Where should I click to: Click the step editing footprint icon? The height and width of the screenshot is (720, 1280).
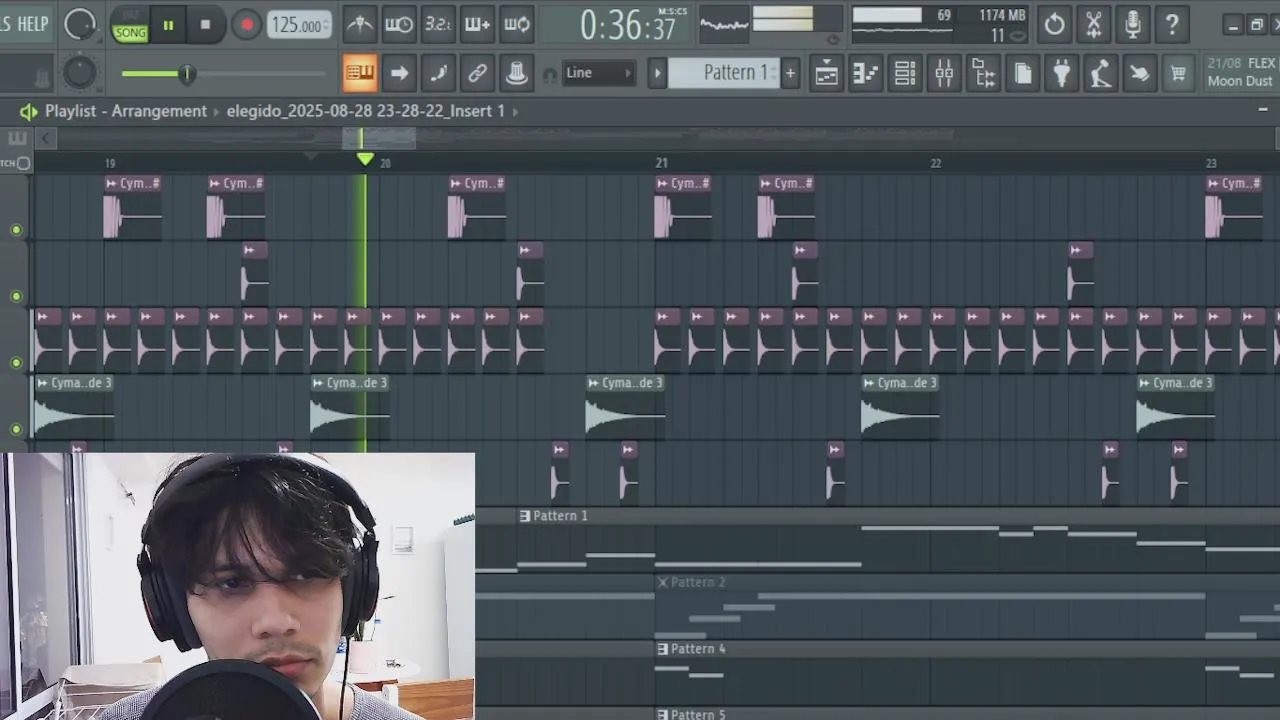coord(438,72)
